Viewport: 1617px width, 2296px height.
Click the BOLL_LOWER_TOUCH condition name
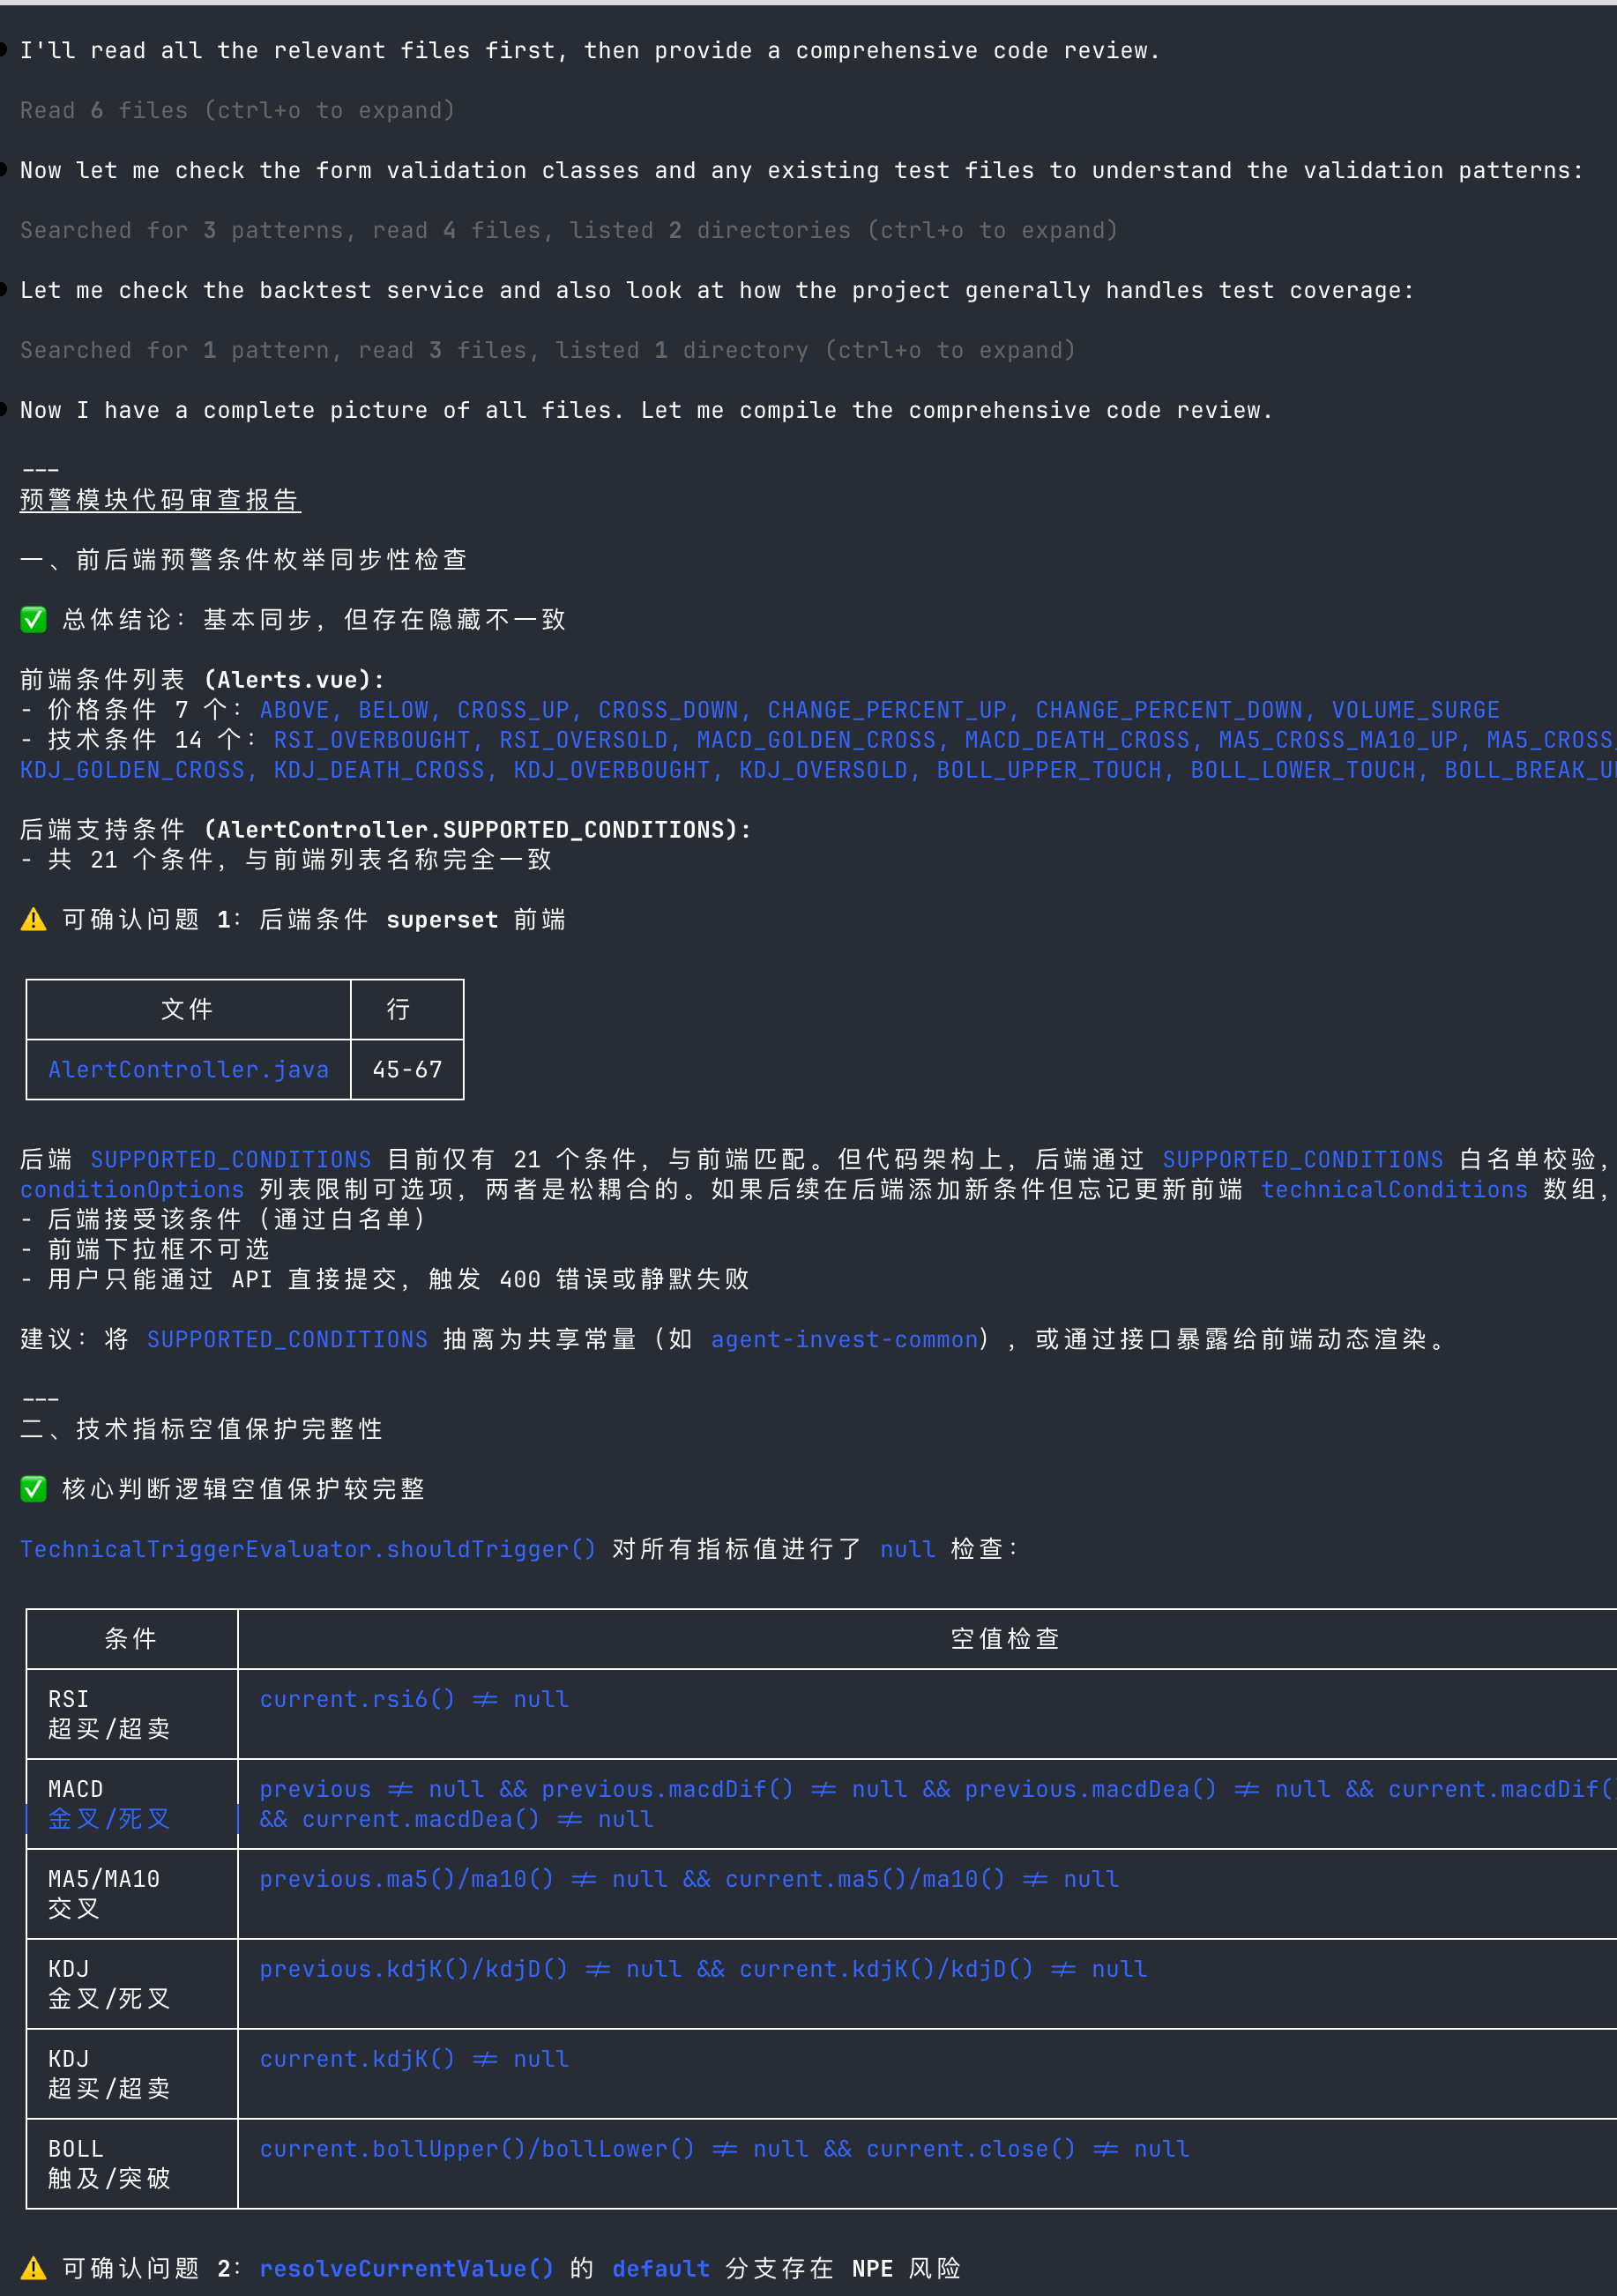[x=1303, y=770]
